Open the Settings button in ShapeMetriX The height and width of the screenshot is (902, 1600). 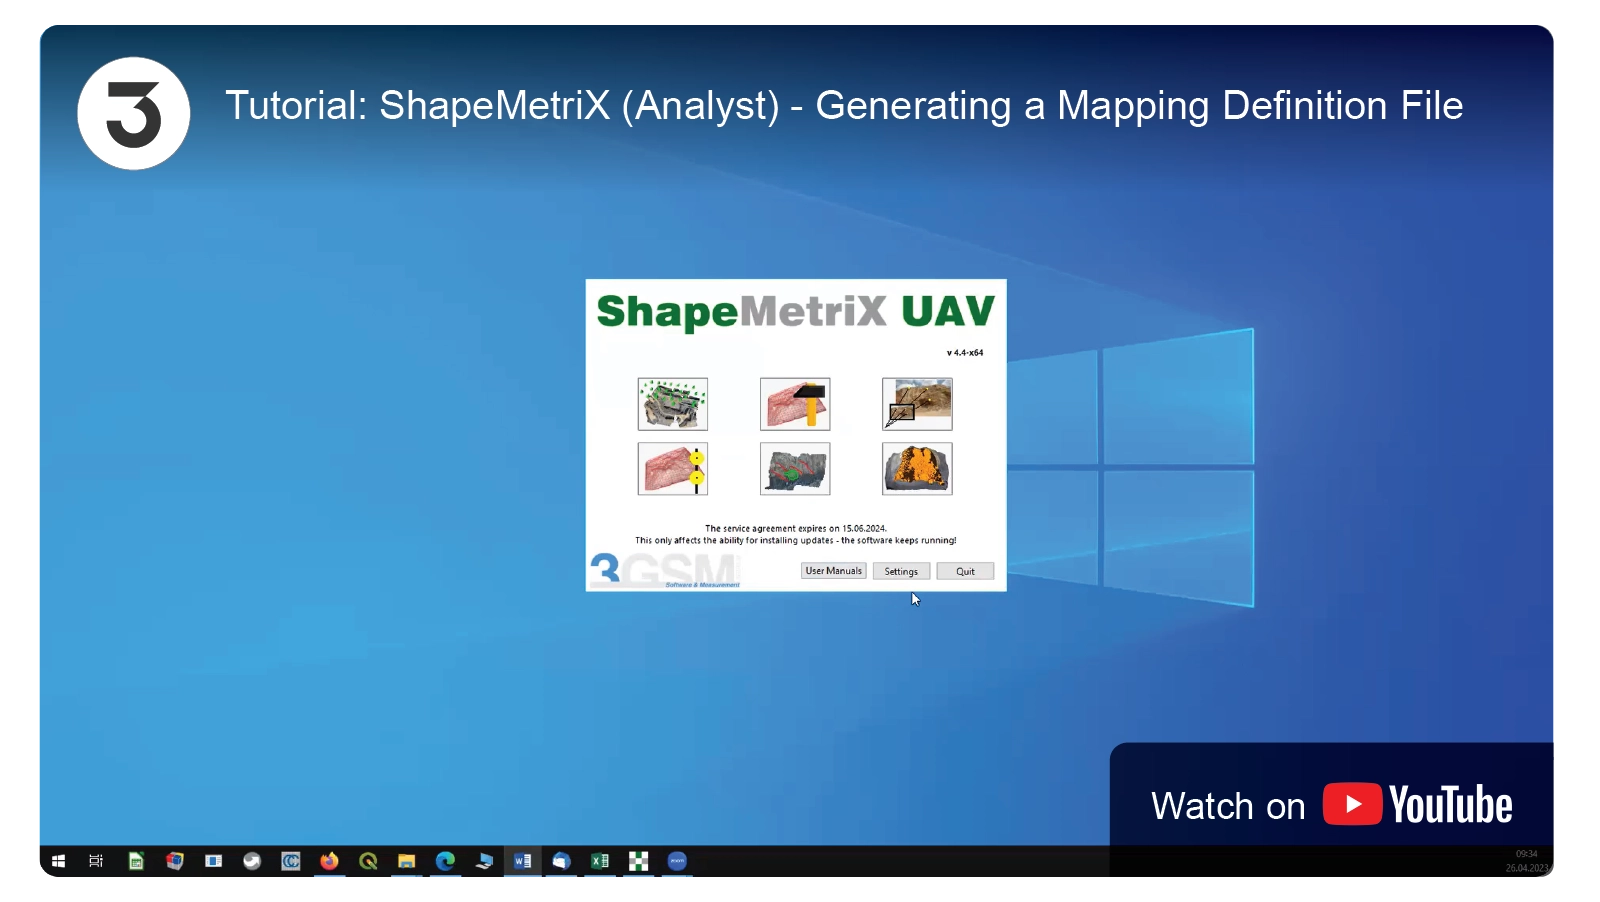coord(901,571)
